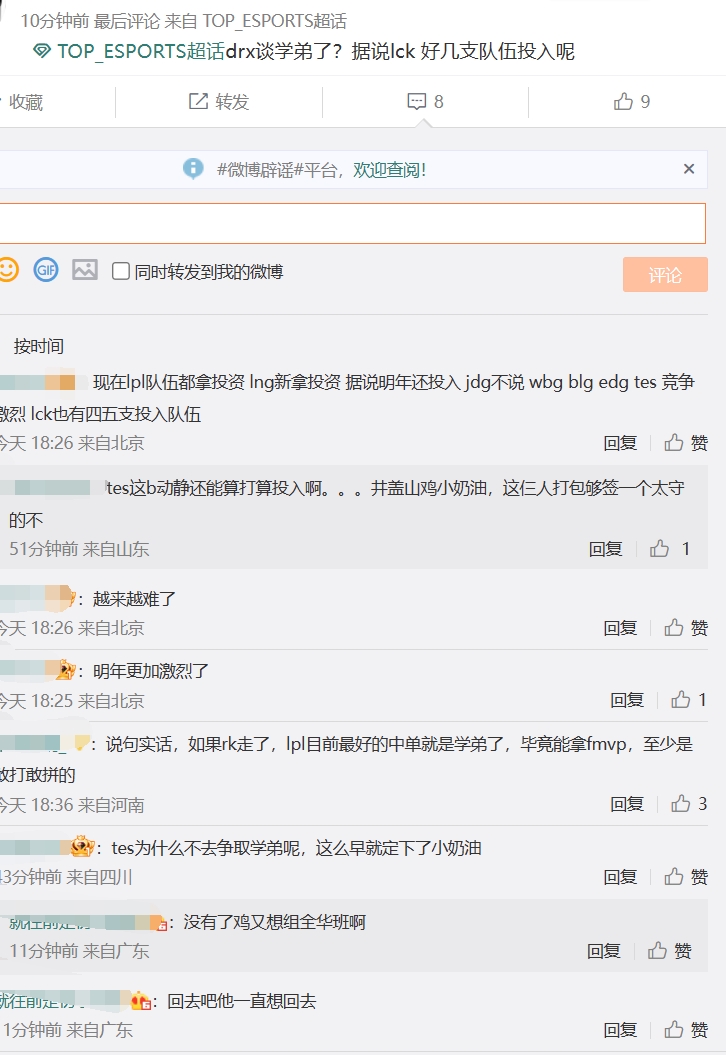Click the timestamp 今天 18:36 来自河南
The image size is (726, 1055).
tap(71, 805)
